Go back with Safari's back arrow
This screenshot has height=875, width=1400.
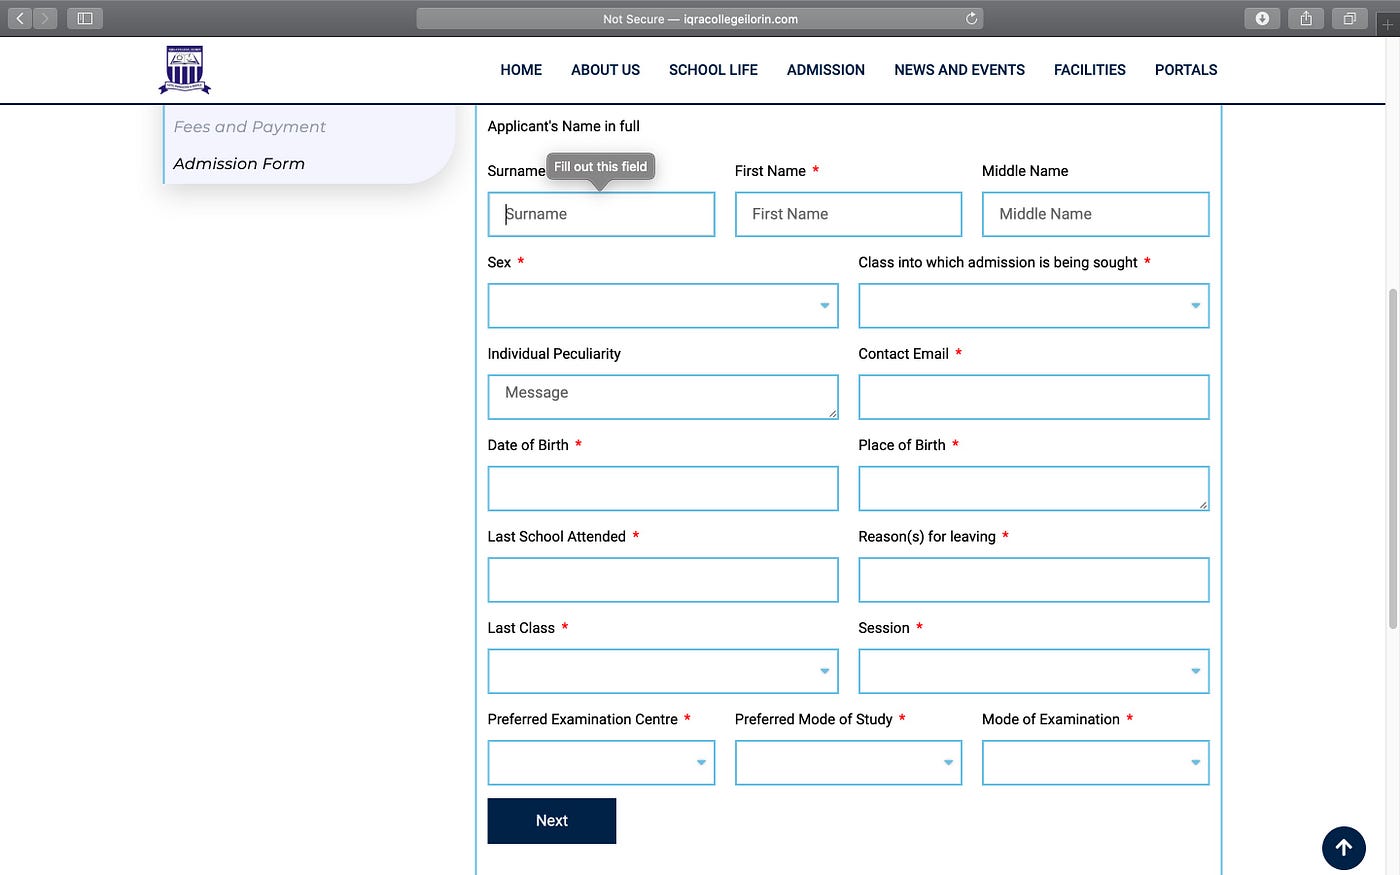click(x=20, y=18)
